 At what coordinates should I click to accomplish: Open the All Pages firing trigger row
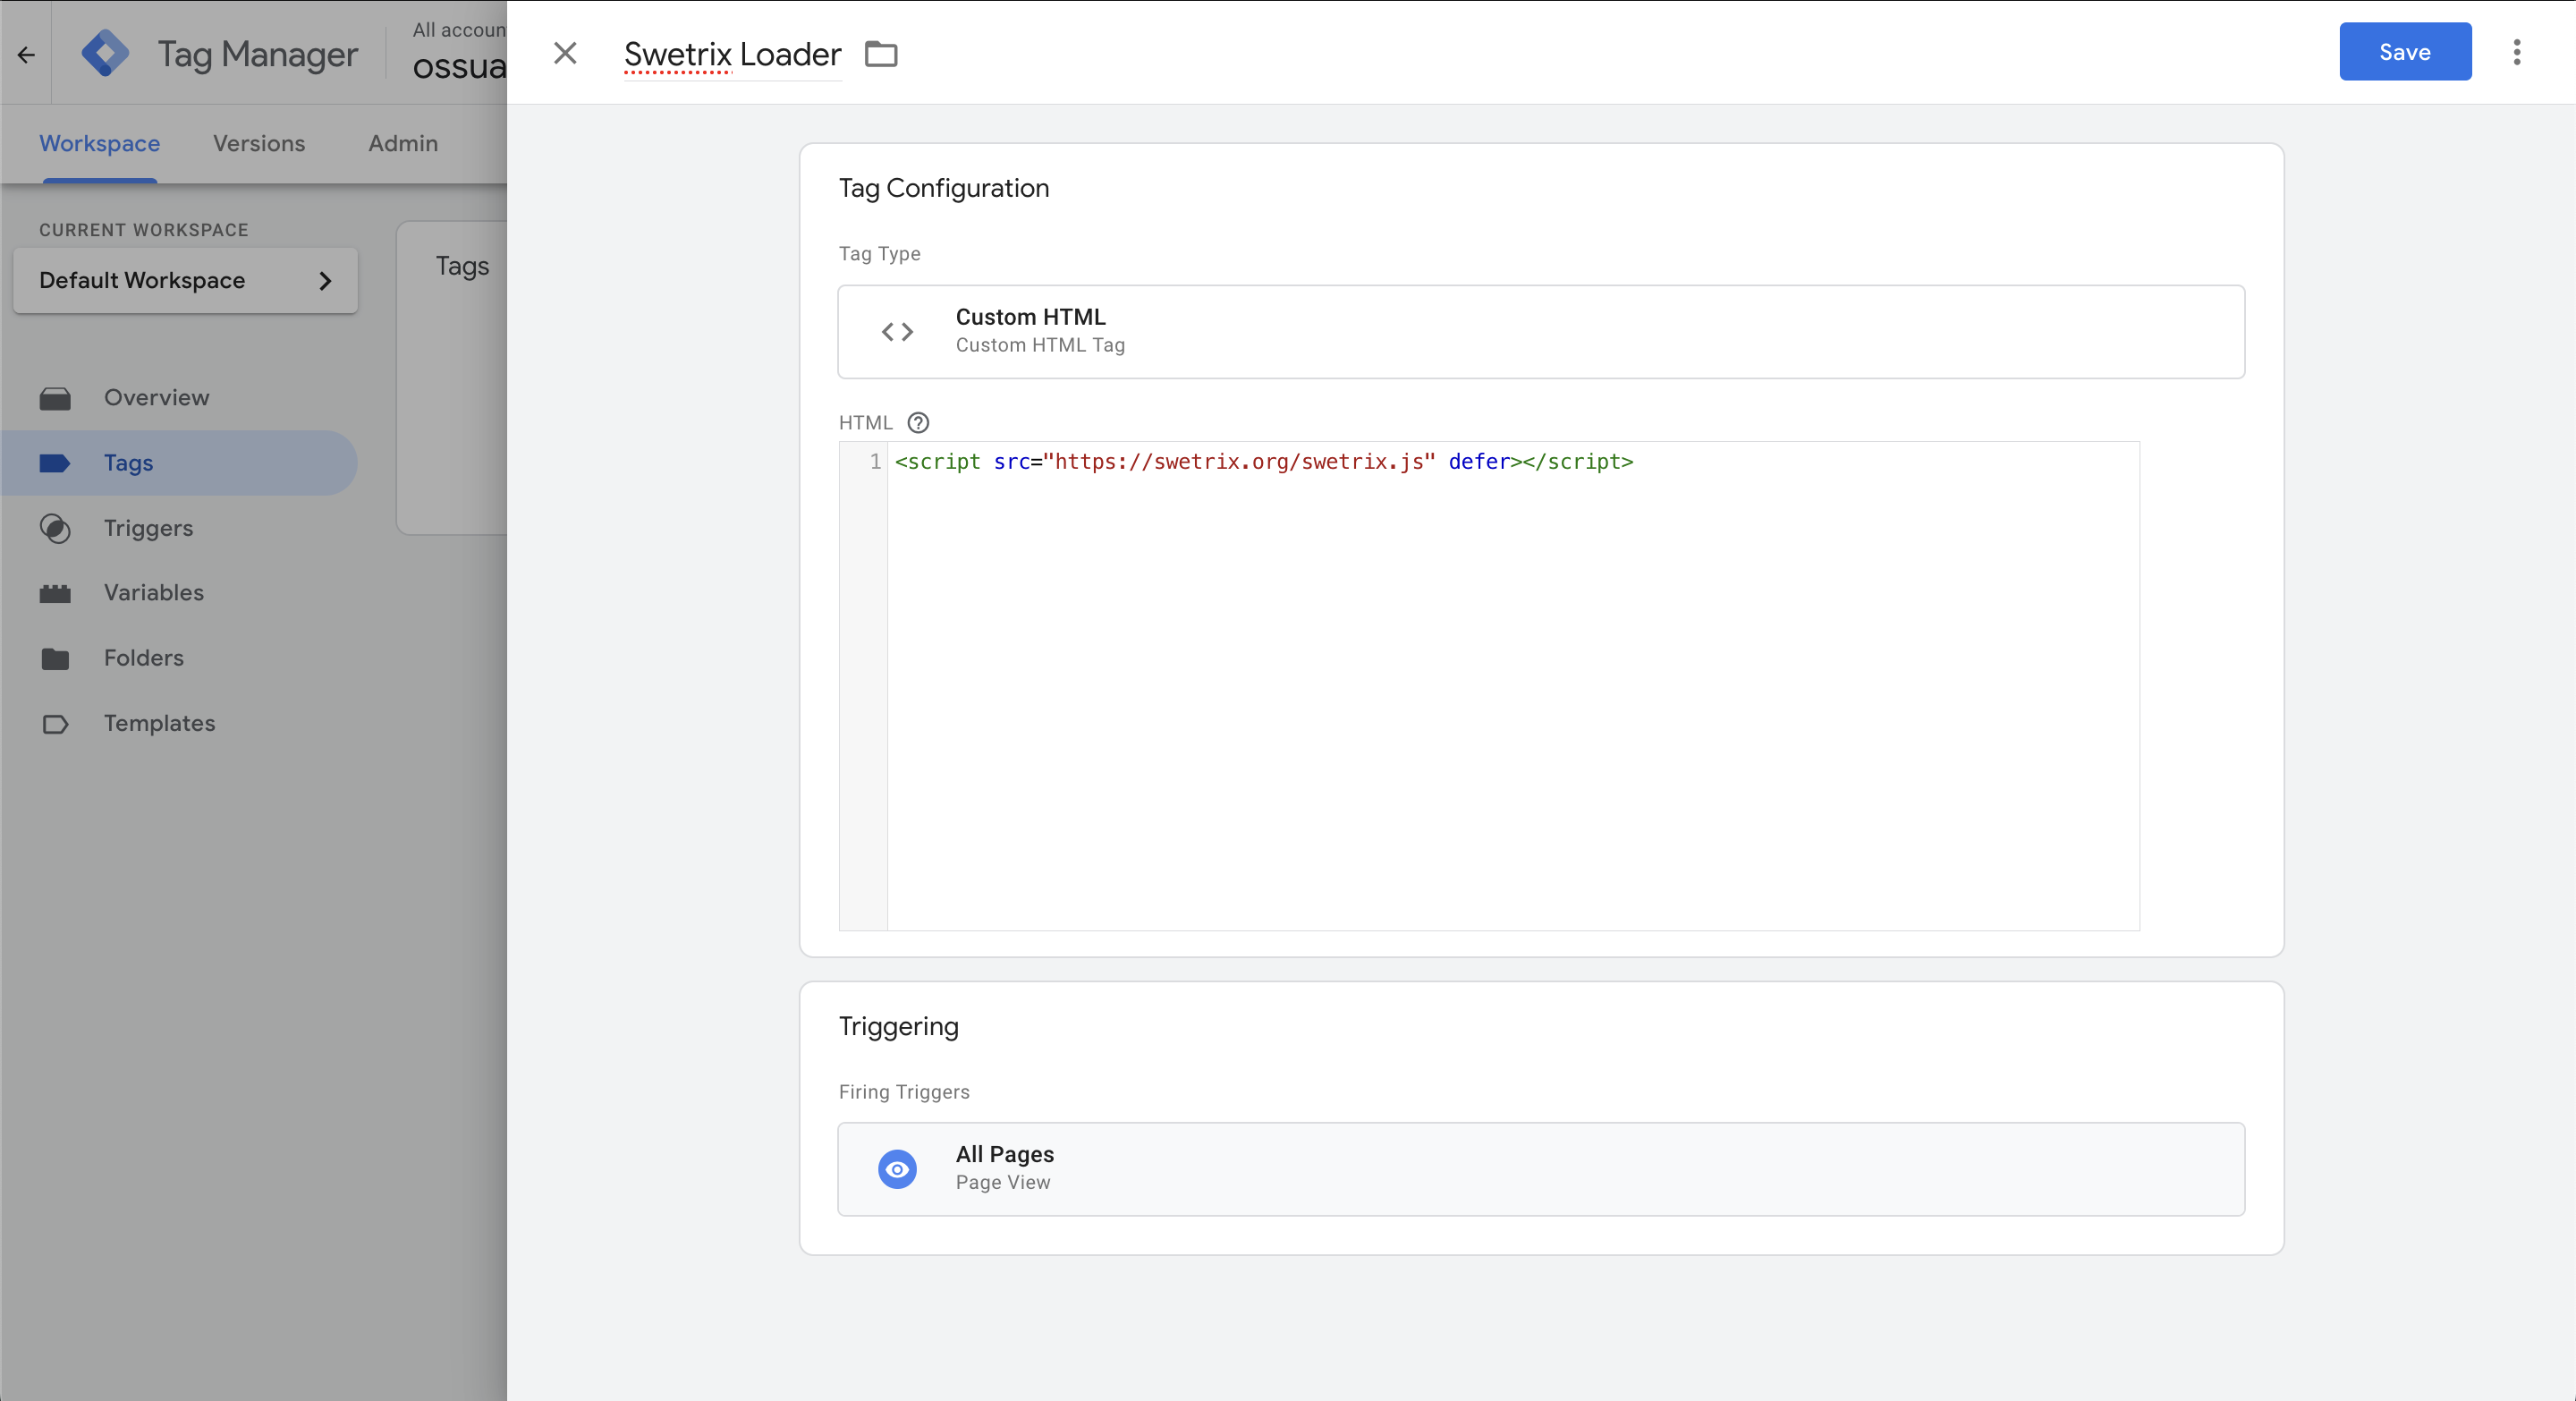pyautogui.click(x=1540, y=1169)
